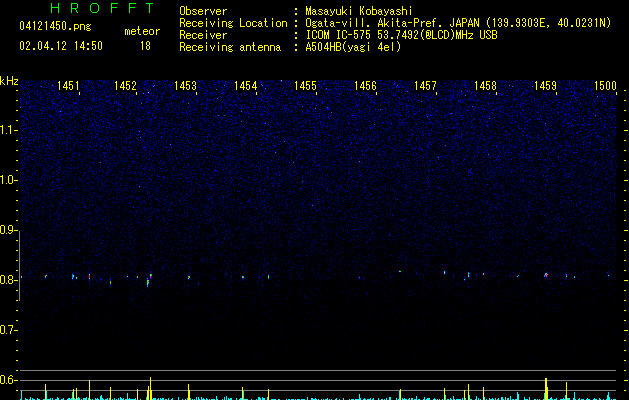Click the Observer field label
The width and height of the screenshot is (629, 400).
tap(203, 11)
